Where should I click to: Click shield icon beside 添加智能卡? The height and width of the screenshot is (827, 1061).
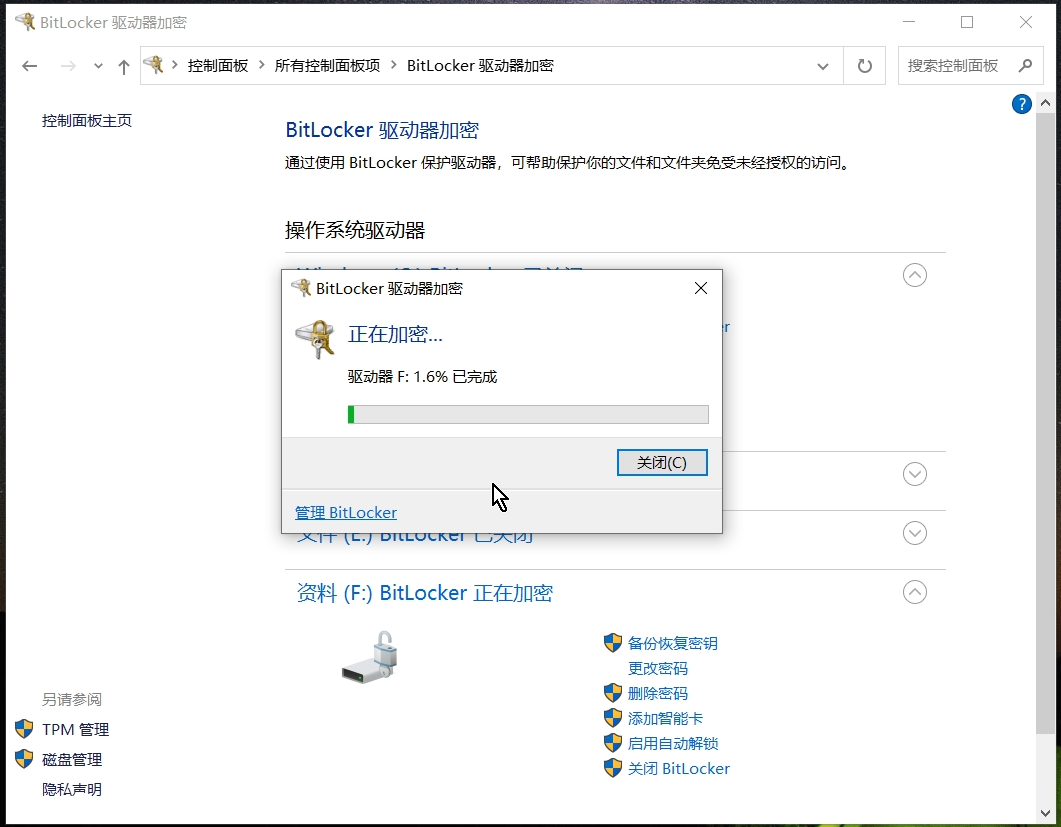612,718
